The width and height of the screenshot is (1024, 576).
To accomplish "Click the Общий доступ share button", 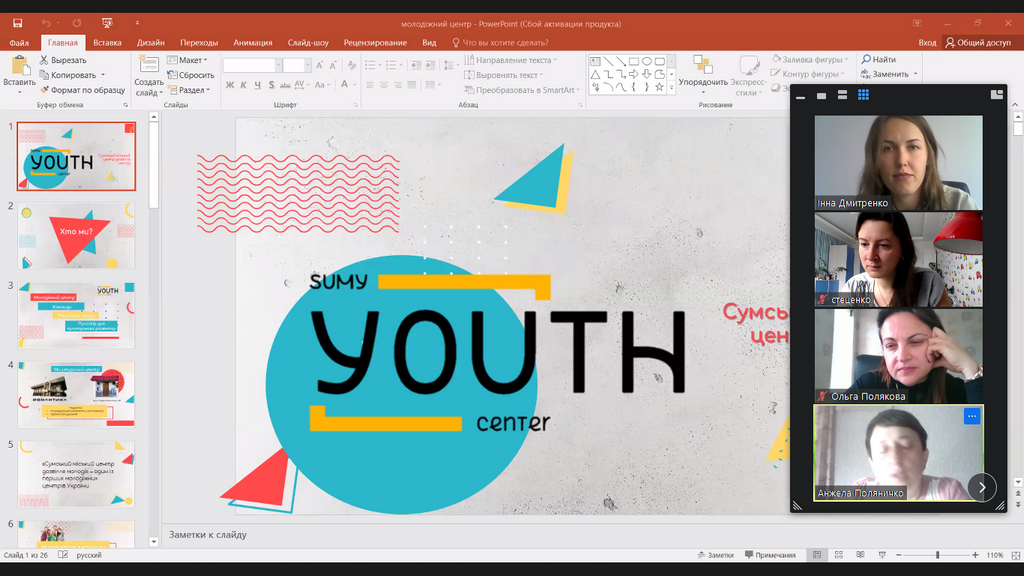I will point(978,43).
